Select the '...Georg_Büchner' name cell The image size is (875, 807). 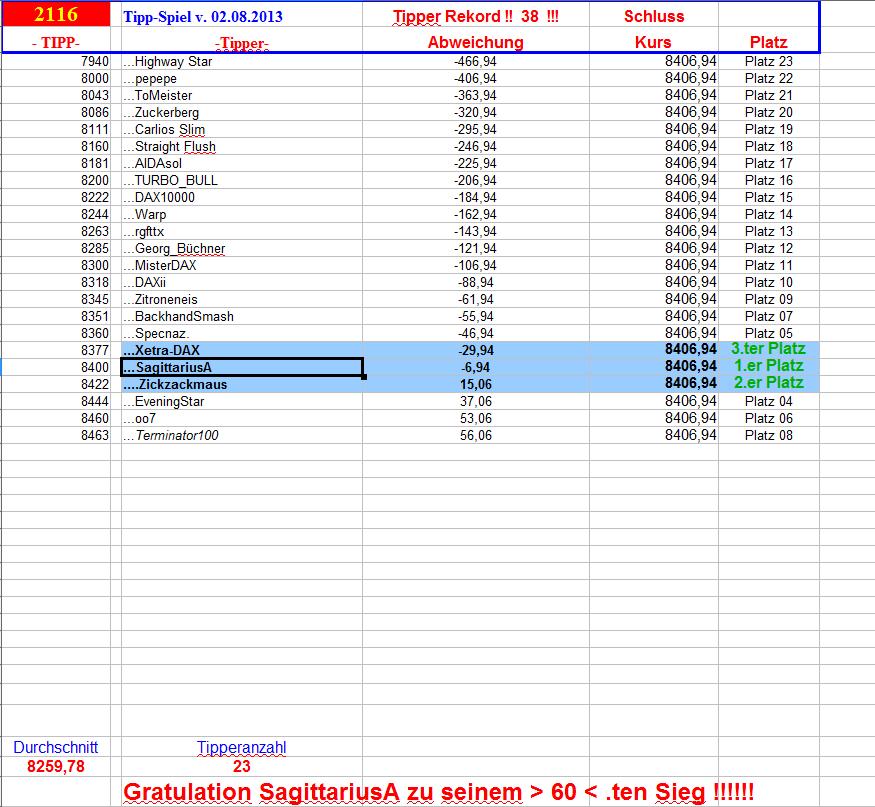click(x=242, y=249)
